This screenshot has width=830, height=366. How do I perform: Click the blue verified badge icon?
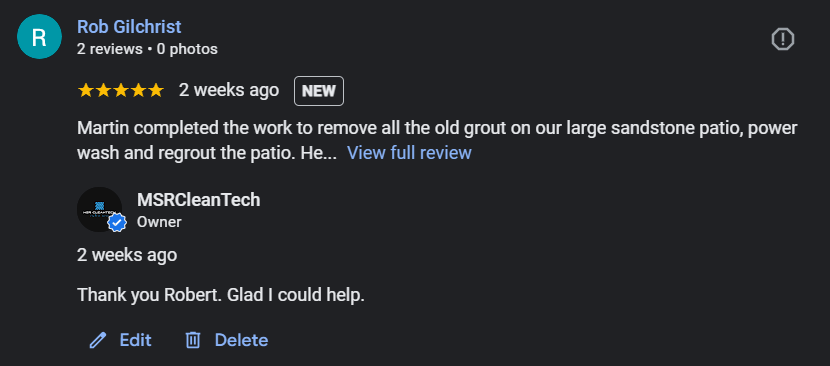tap(117, 223)
